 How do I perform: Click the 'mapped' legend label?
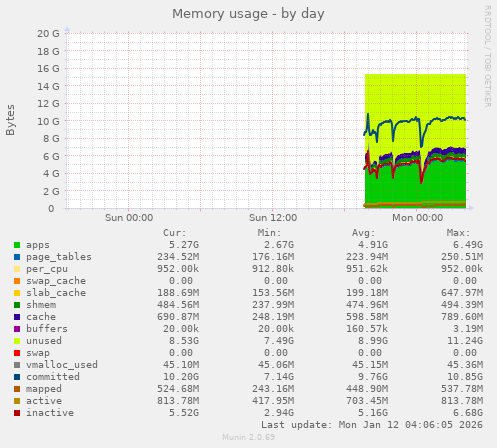point(44,389)
